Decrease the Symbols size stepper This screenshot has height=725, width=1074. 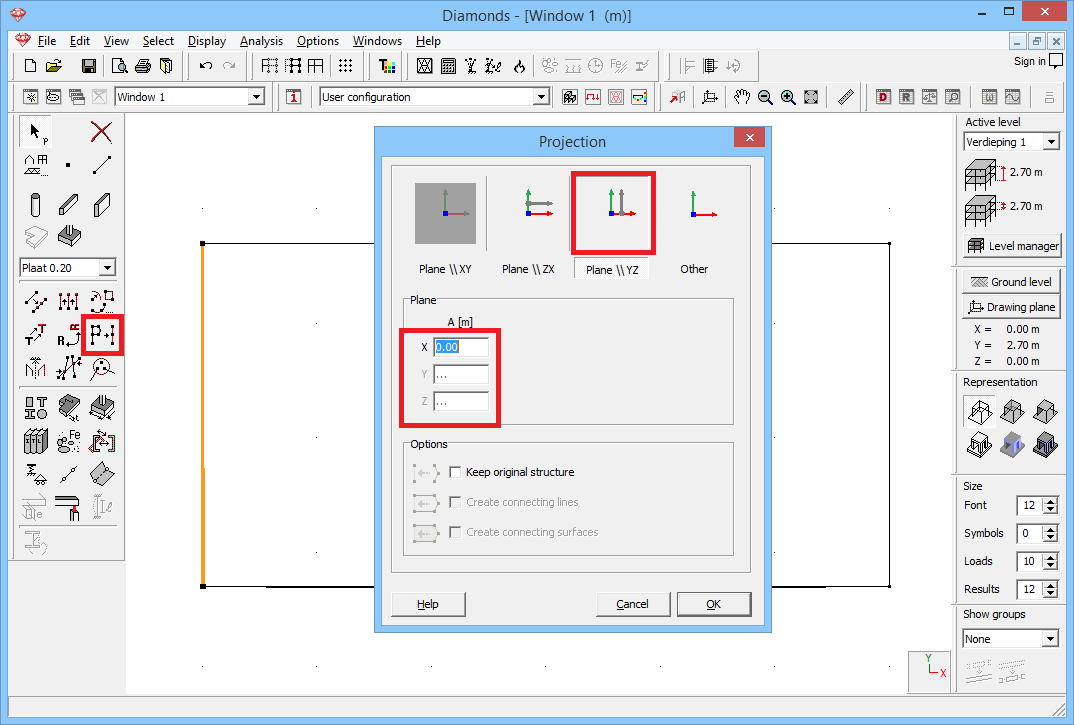1051,538
